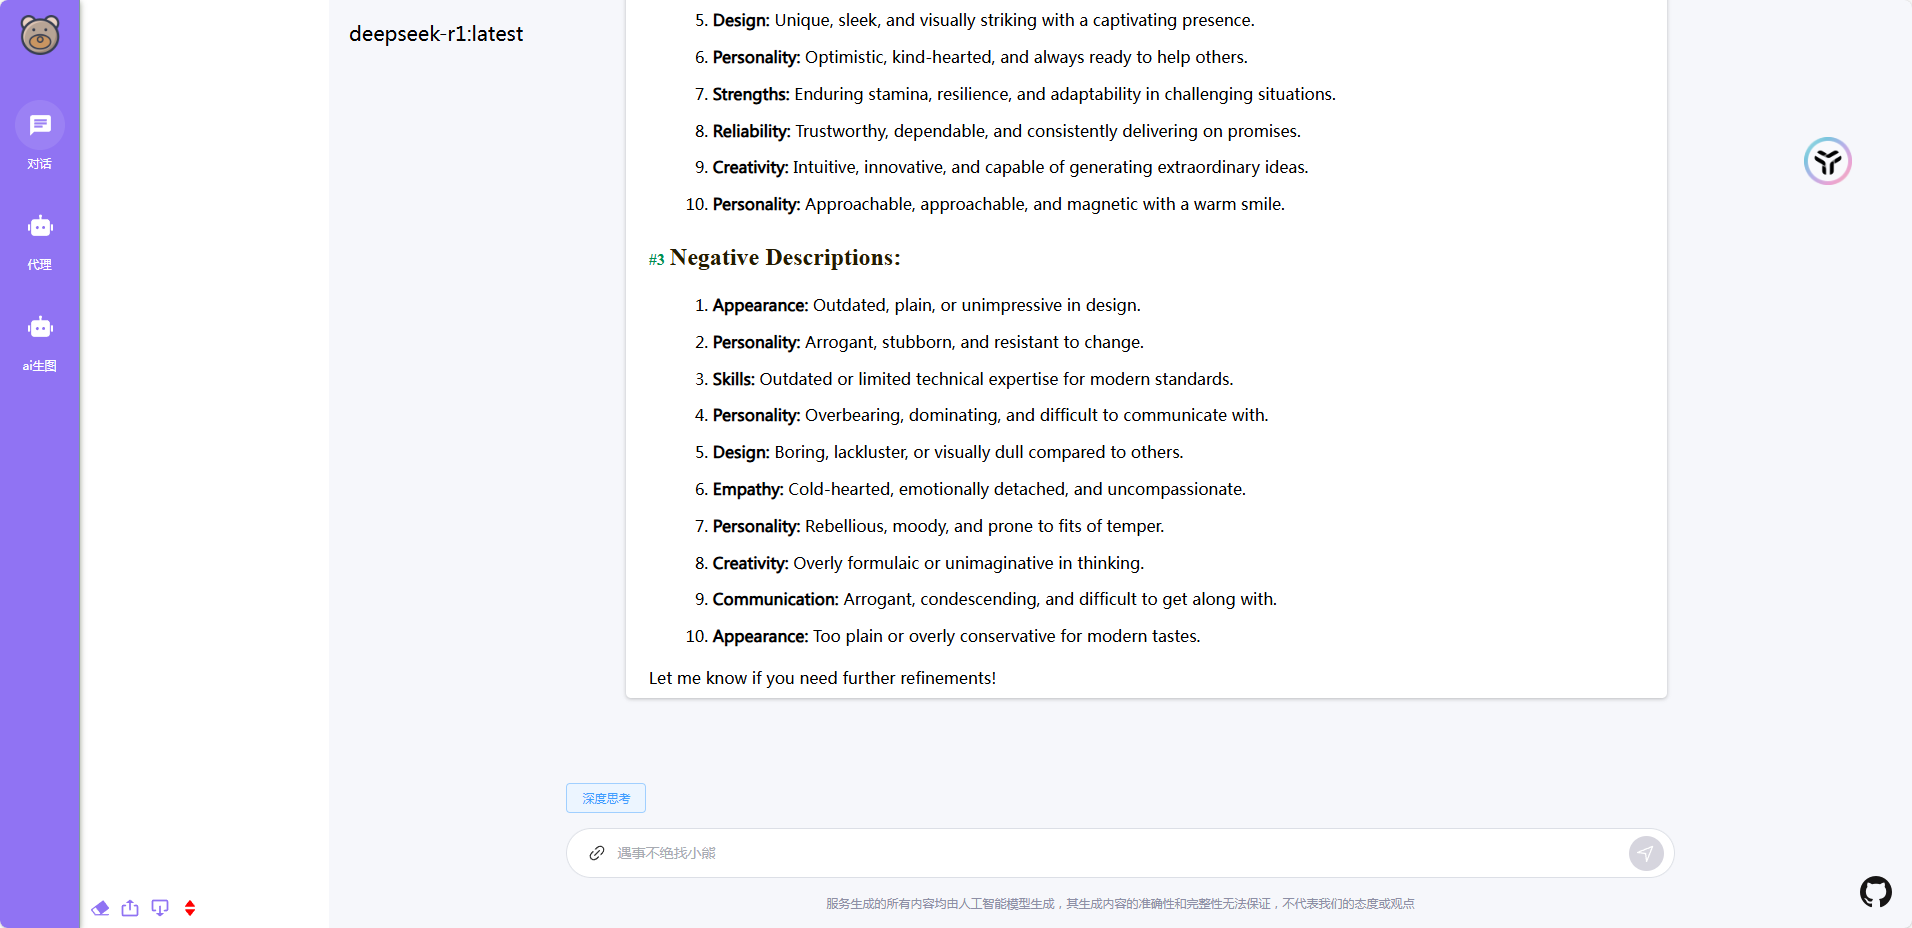Viewport: 1912px width, 928px height.
Task: Toggle the 深度思考 deep thinking mode
Action: pyautogui.click(x=606, y=798)
